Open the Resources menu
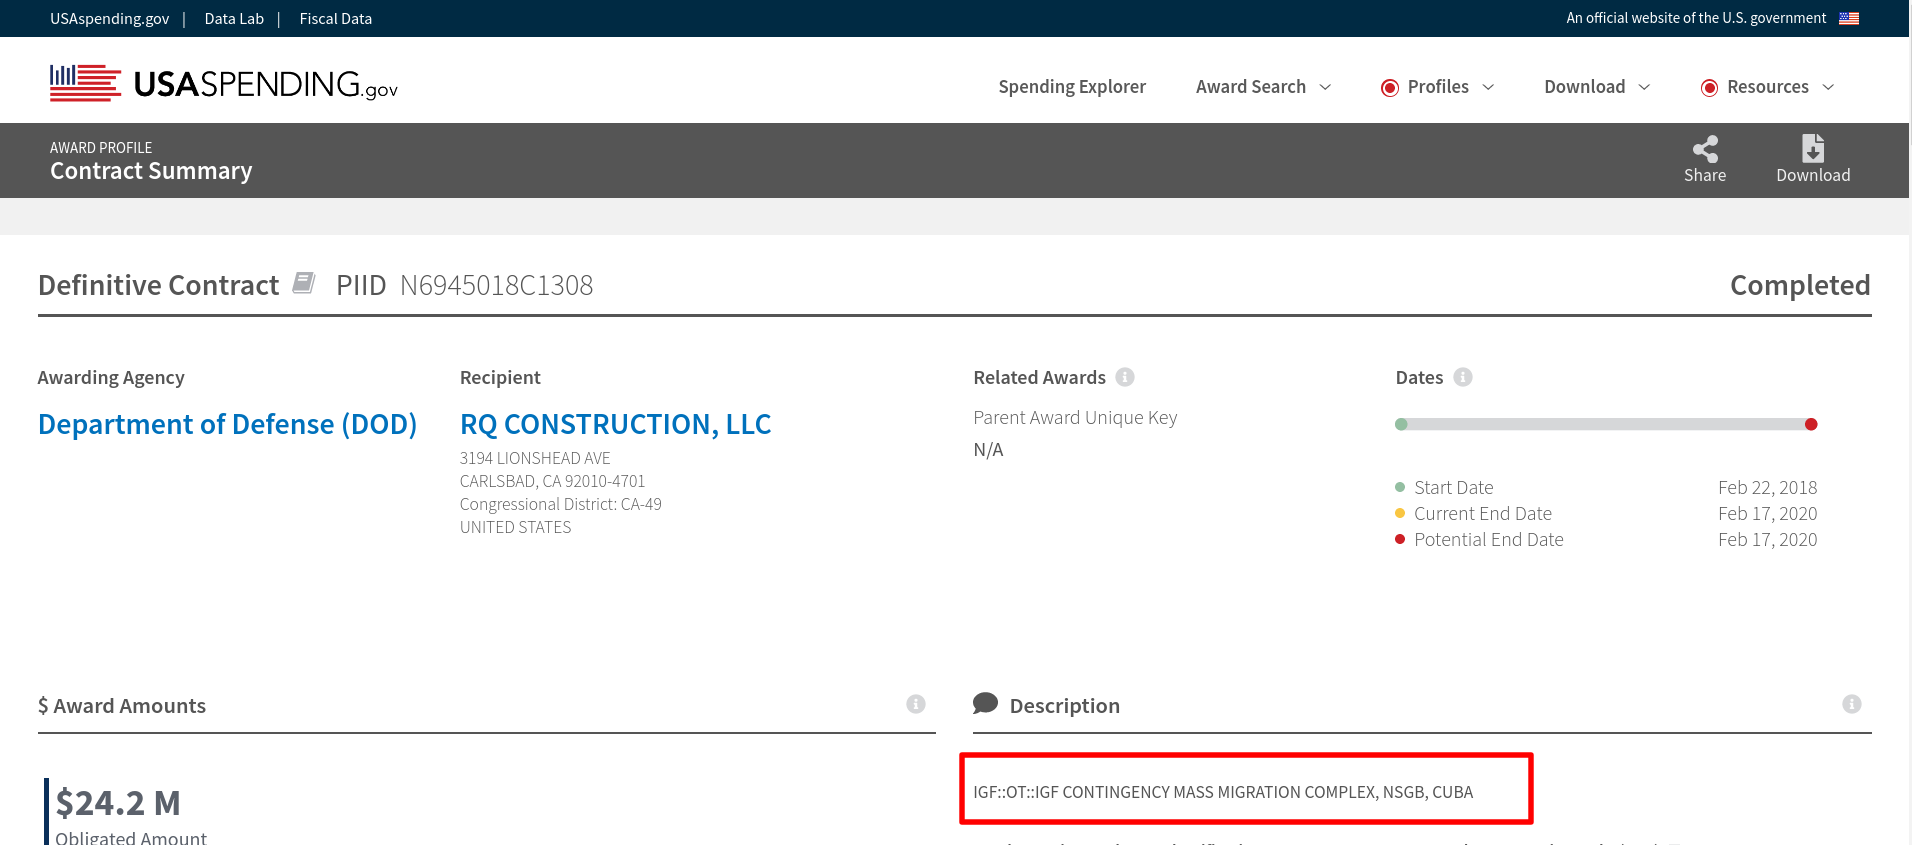1912x845 pixels. pyautogui.click(x=1768, y=87)
